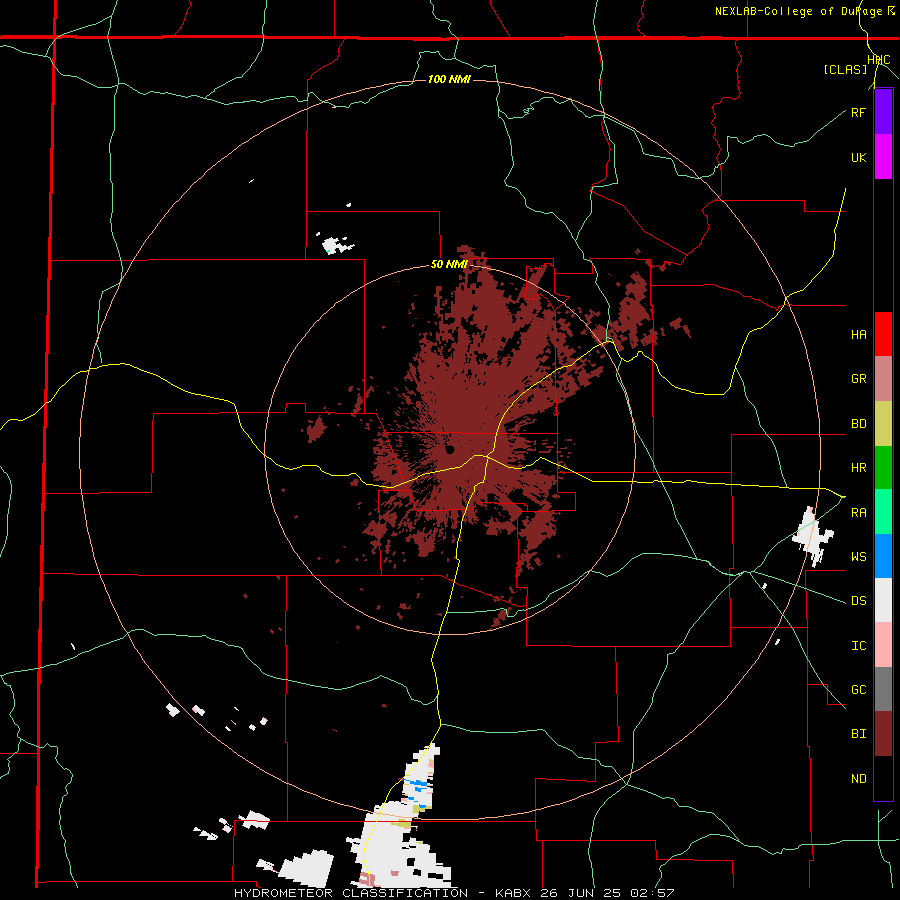The image size is (900, 900).
Task: Click the 'ND' legend label
Action: pos(858,779)
